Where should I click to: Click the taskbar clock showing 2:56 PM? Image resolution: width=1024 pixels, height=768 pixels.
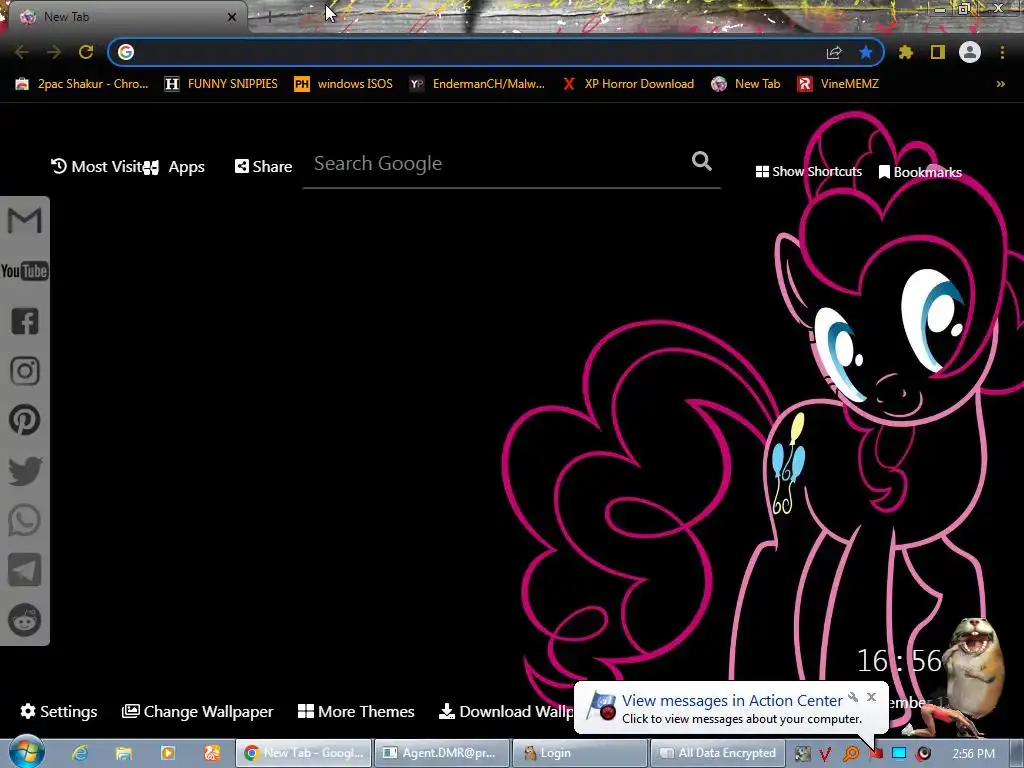pos(974,754)
